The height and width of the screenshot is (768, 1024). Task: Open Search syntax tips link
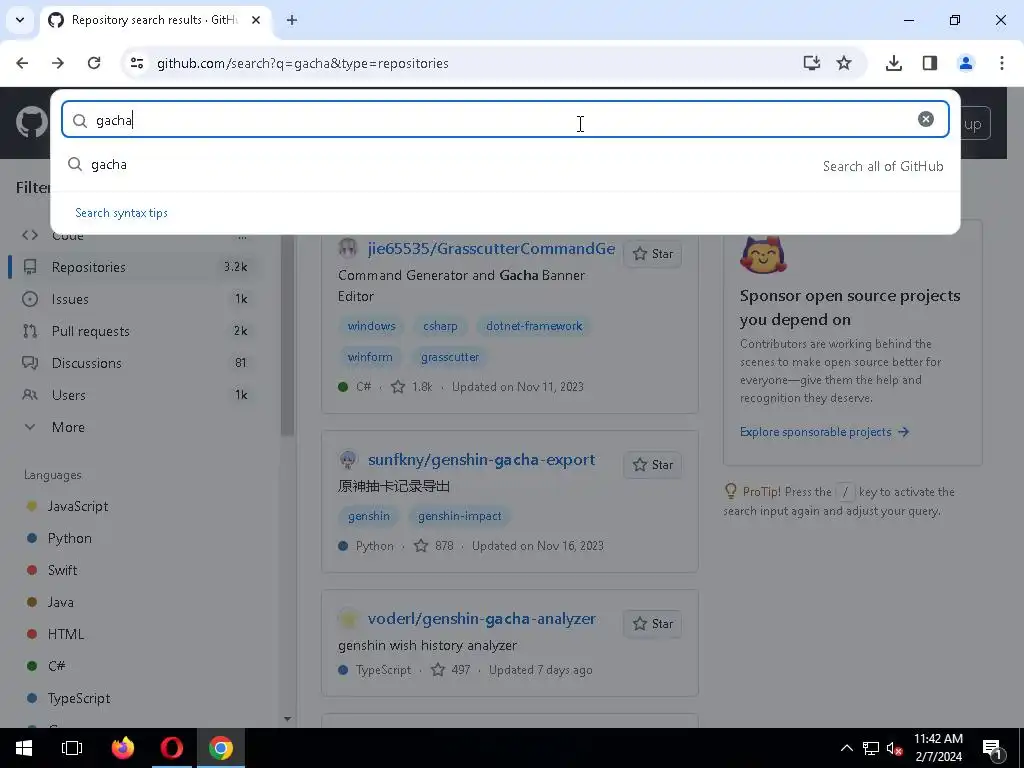pos(121,213)
